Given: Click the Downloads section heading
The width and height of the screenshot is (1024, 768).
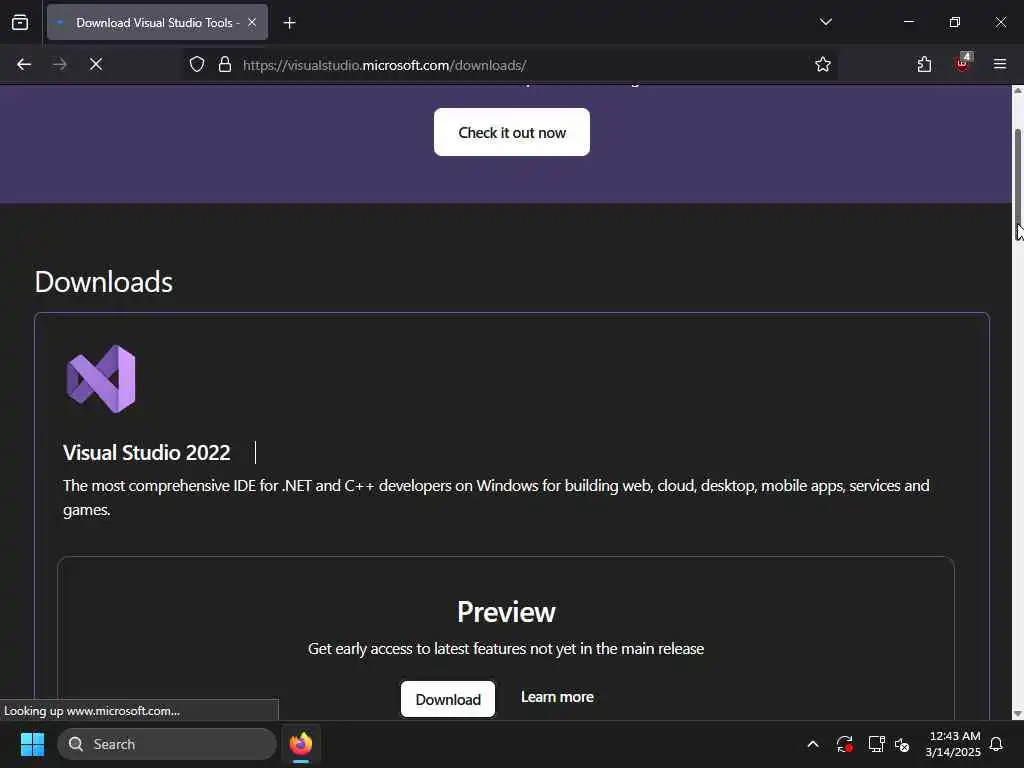Looking at the screenshot, I should point(104,282).
